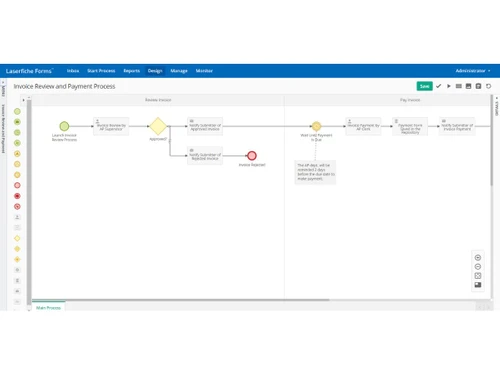Expand the collapsed right side panel
500x375 pixels.
tap(497, 98)
